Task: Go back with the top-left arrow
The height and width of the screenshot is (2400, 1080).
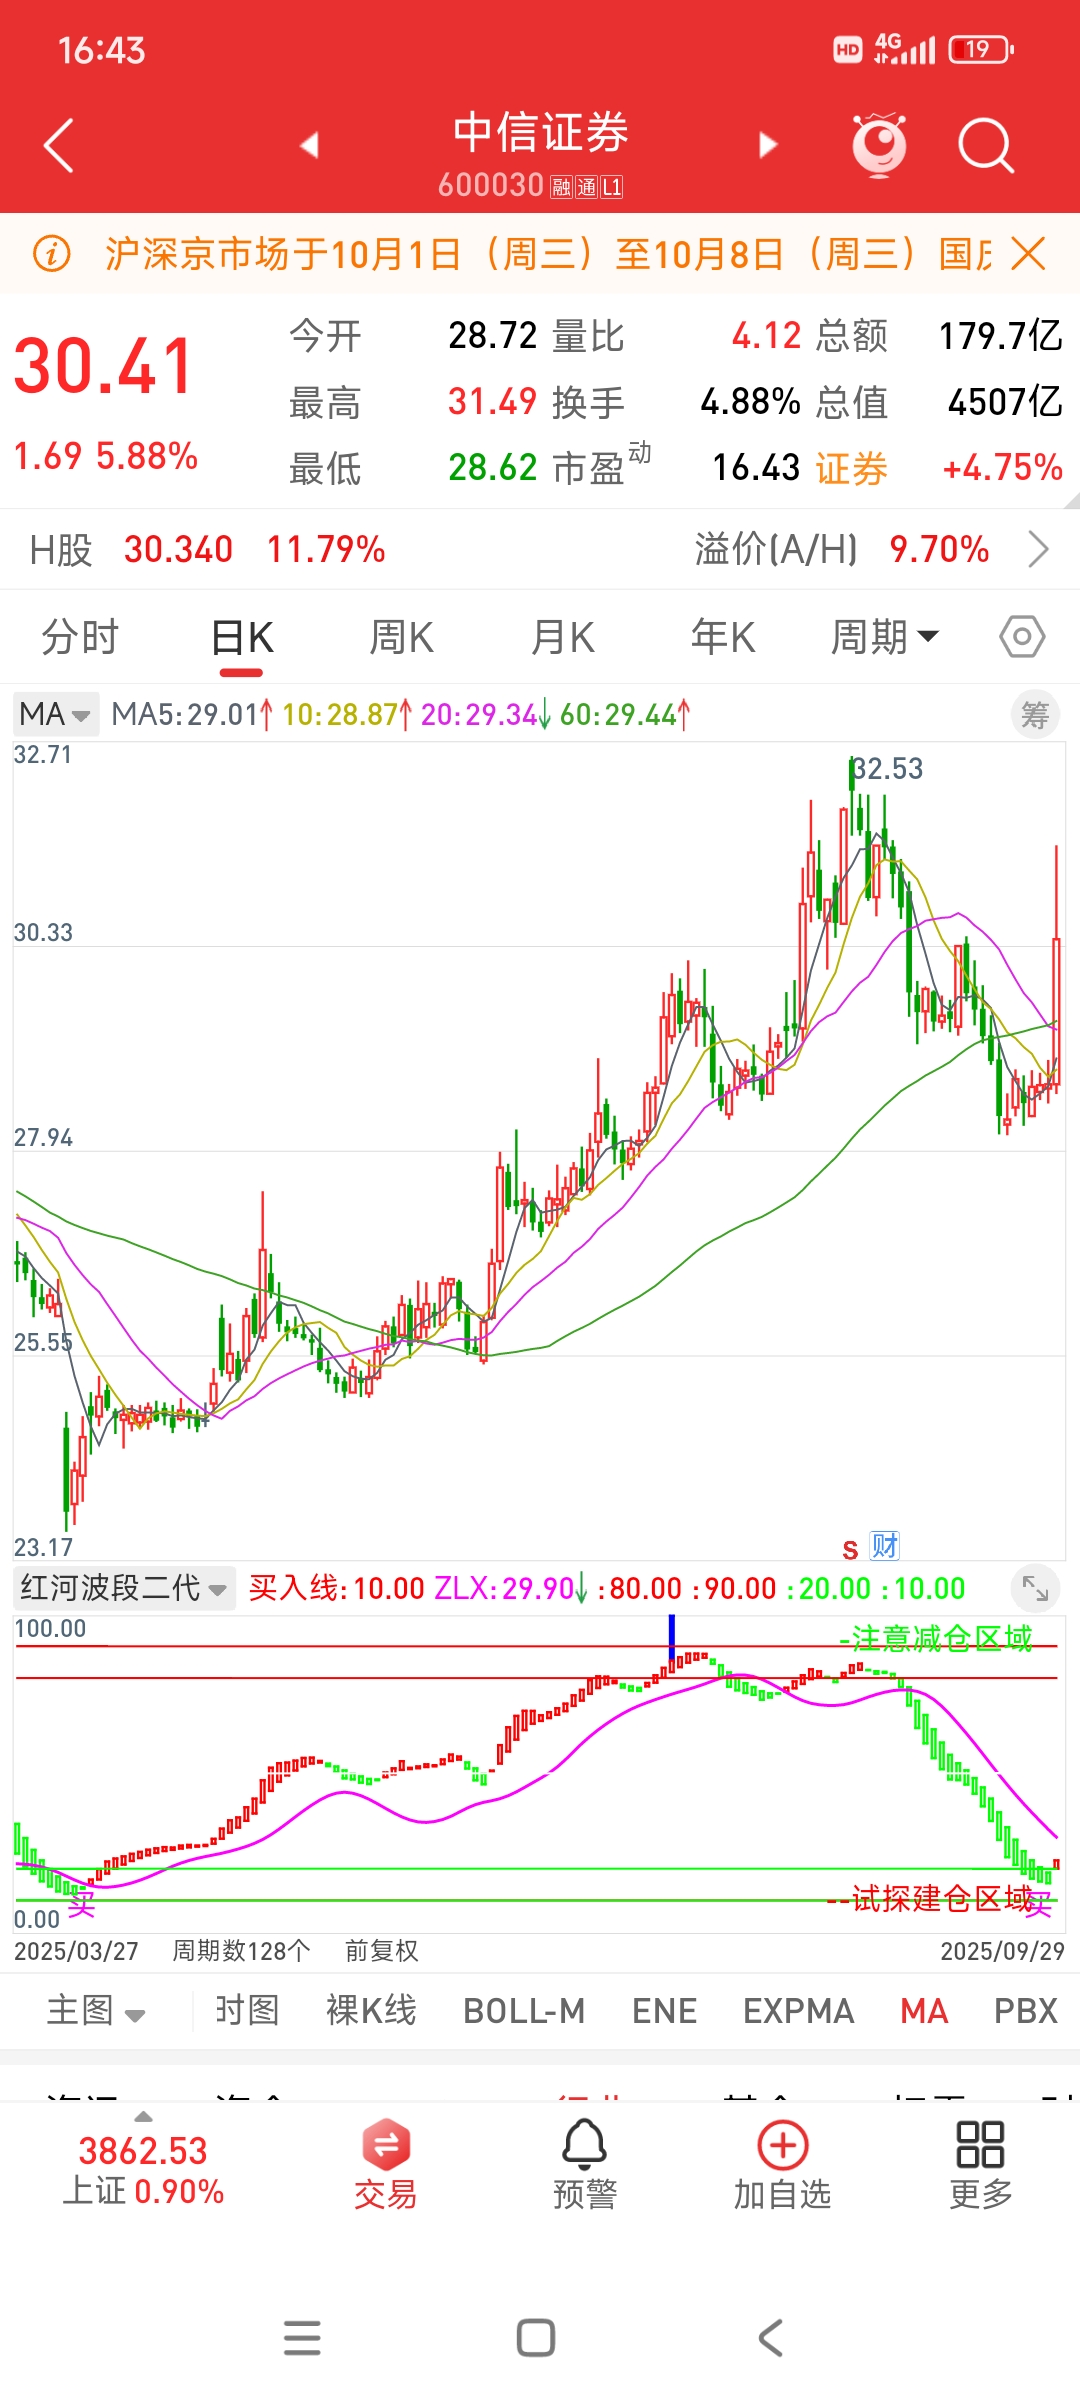Action: pos(59,146)
